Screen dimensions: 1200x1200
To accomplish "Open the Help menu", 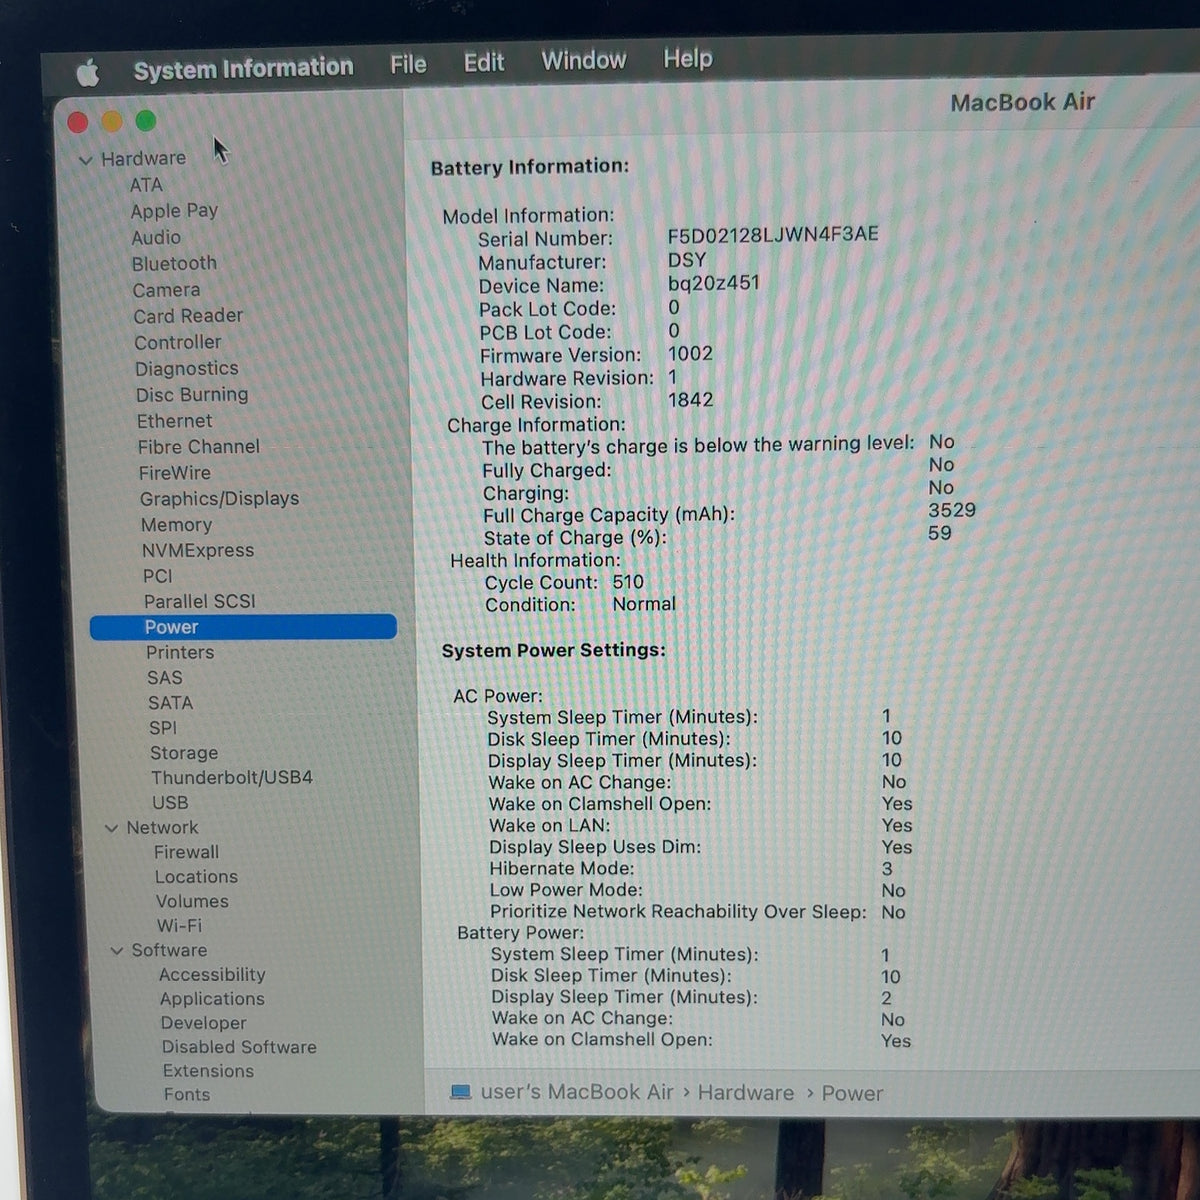I will coord(688,58).
